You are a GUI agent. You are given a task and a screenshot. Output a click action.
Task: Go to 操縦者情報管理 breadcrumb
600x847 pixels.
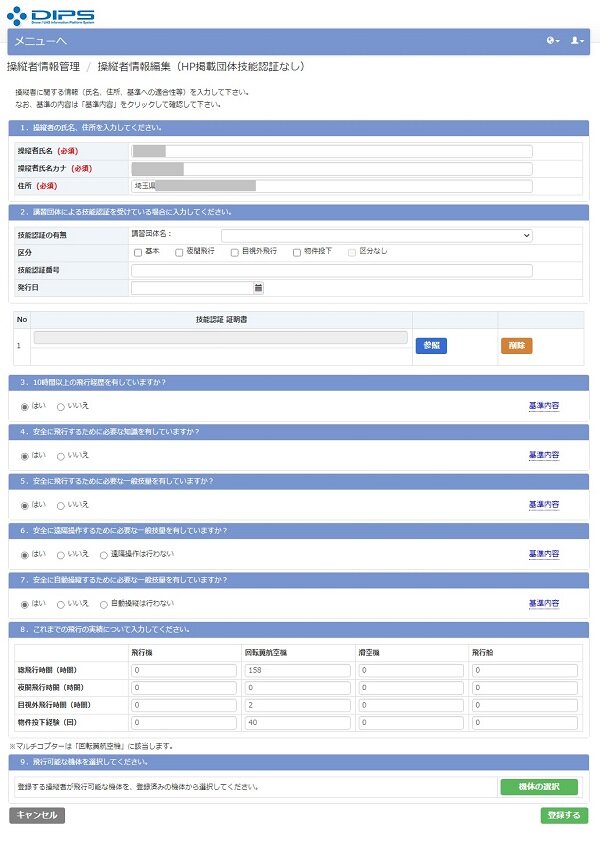coord(43,67)
